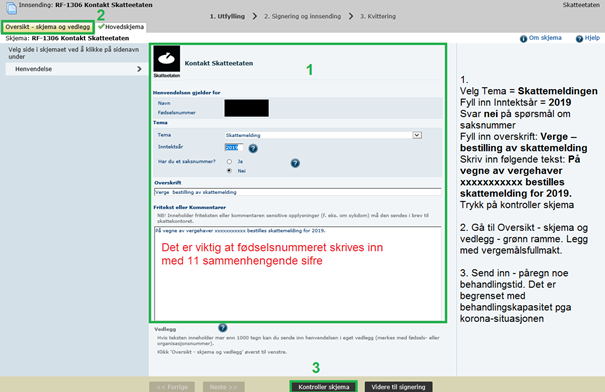The height and width of the screenshot is (392, 605).
Task: Select Nei for saksnummer question
Action: (229, 171)
